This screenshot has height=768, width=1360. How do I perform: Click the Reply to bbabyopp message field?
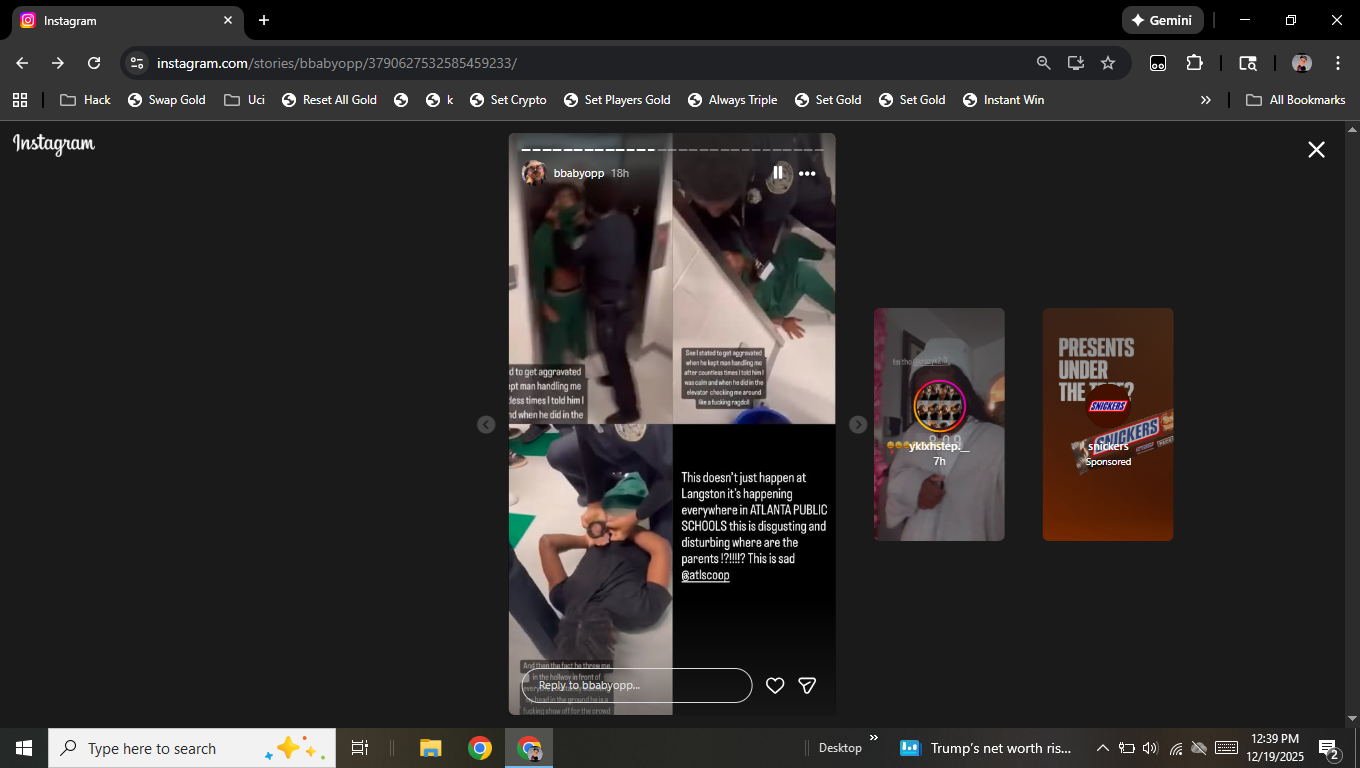(x=636, y=685)
